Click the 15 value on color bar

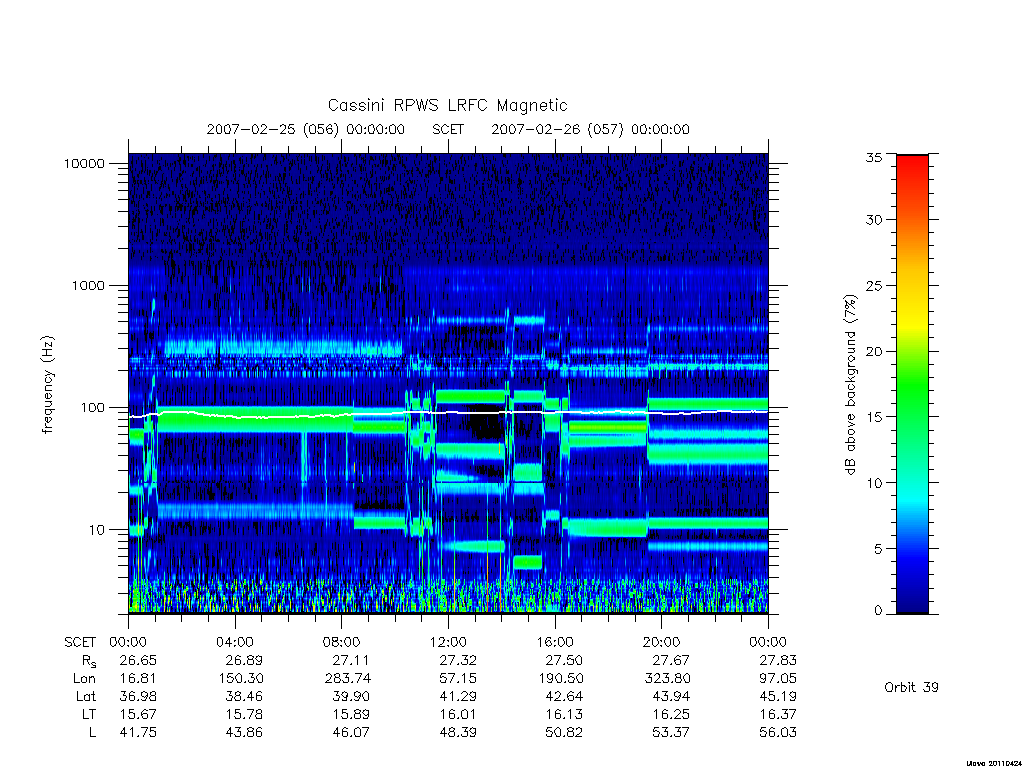[873, 417]
